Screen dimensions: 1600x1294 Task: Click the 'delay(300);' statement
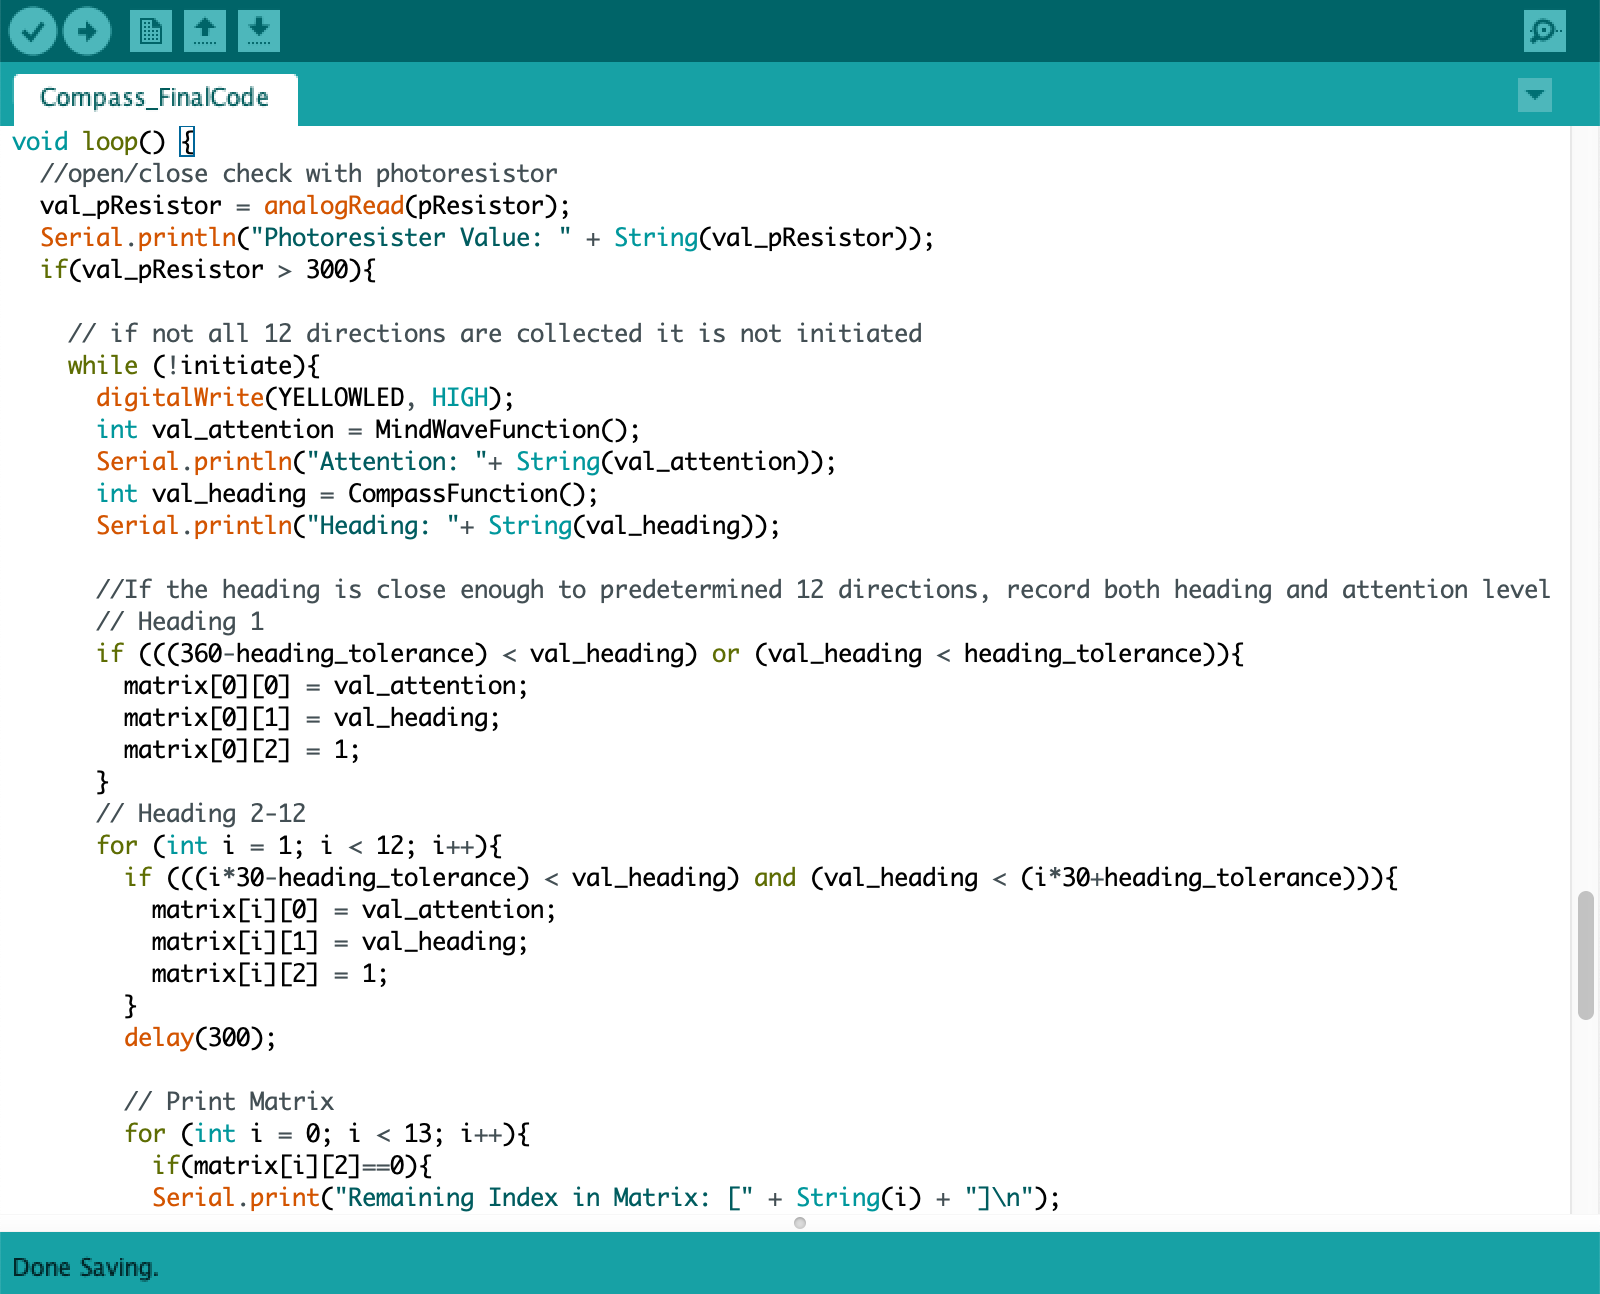tap(200, 1038)
